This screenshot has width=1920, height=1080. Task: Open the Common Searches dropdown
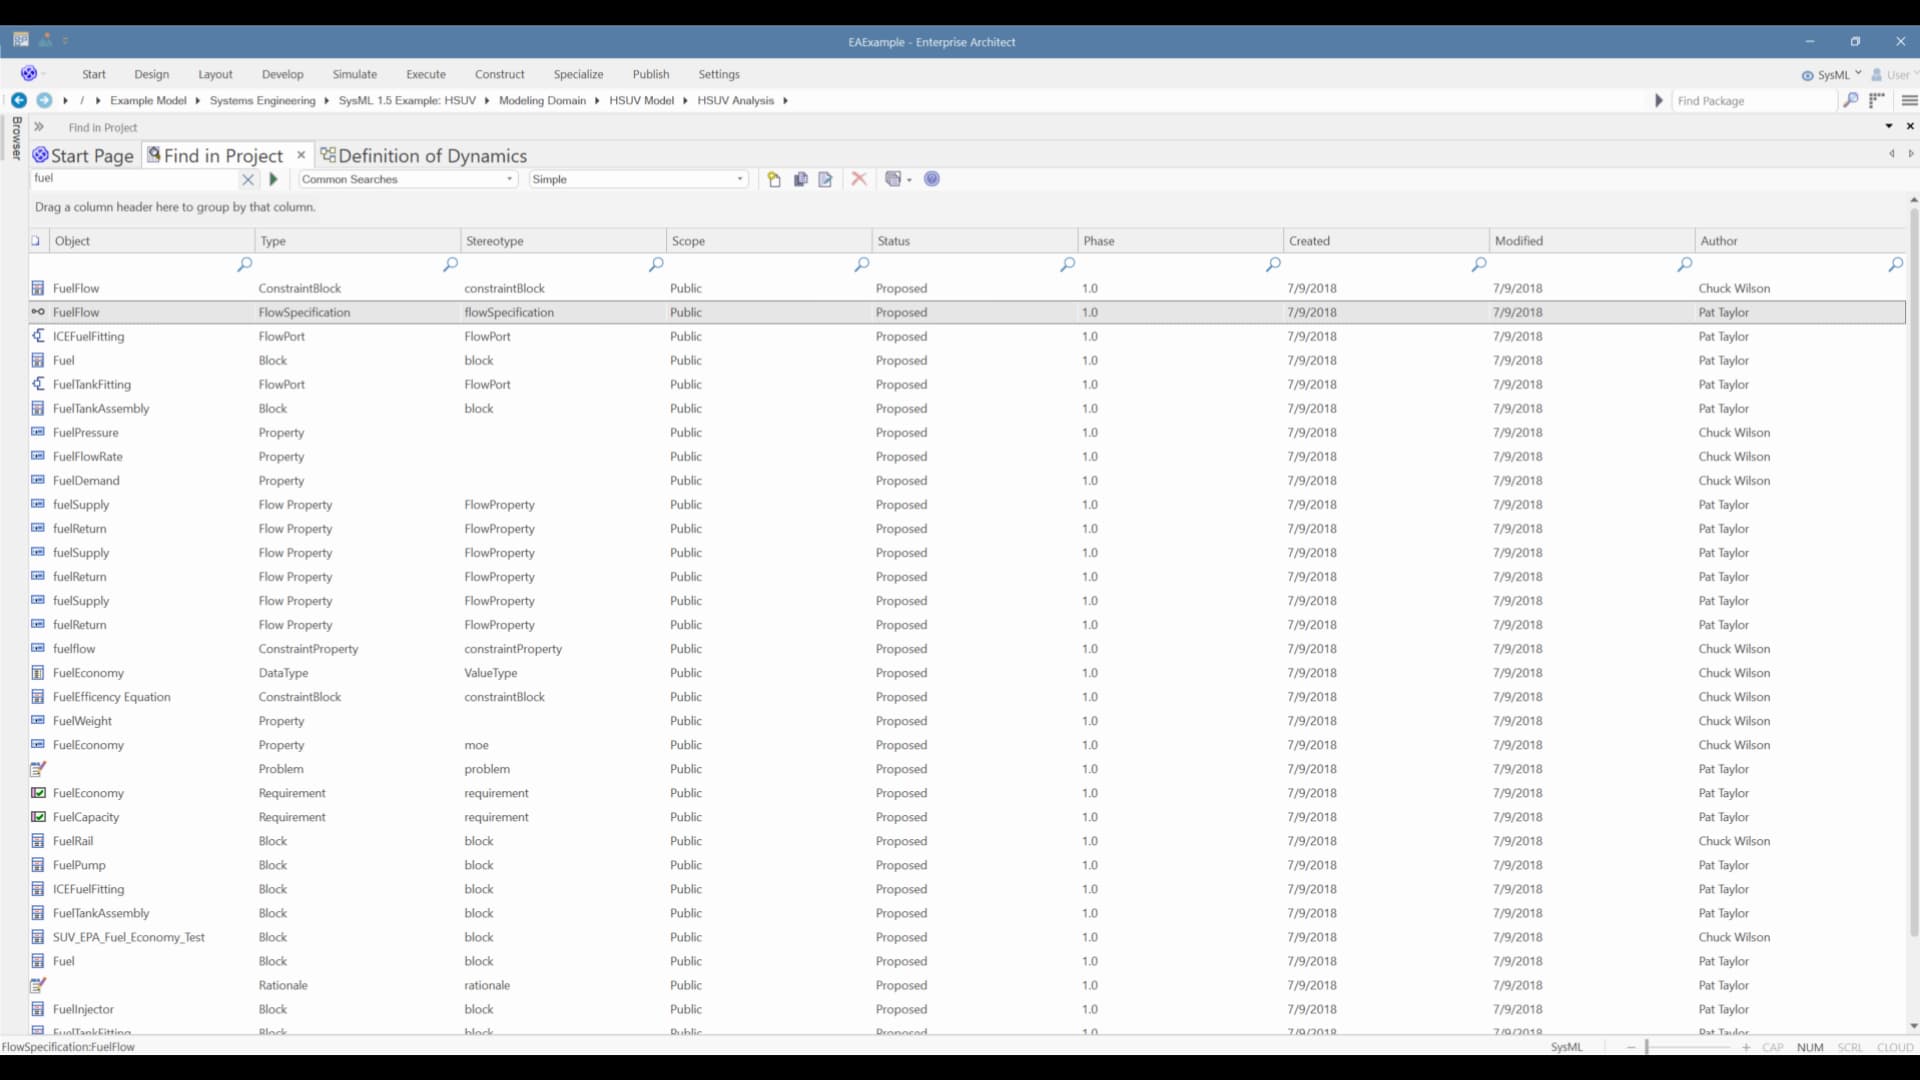click(510, 179)
